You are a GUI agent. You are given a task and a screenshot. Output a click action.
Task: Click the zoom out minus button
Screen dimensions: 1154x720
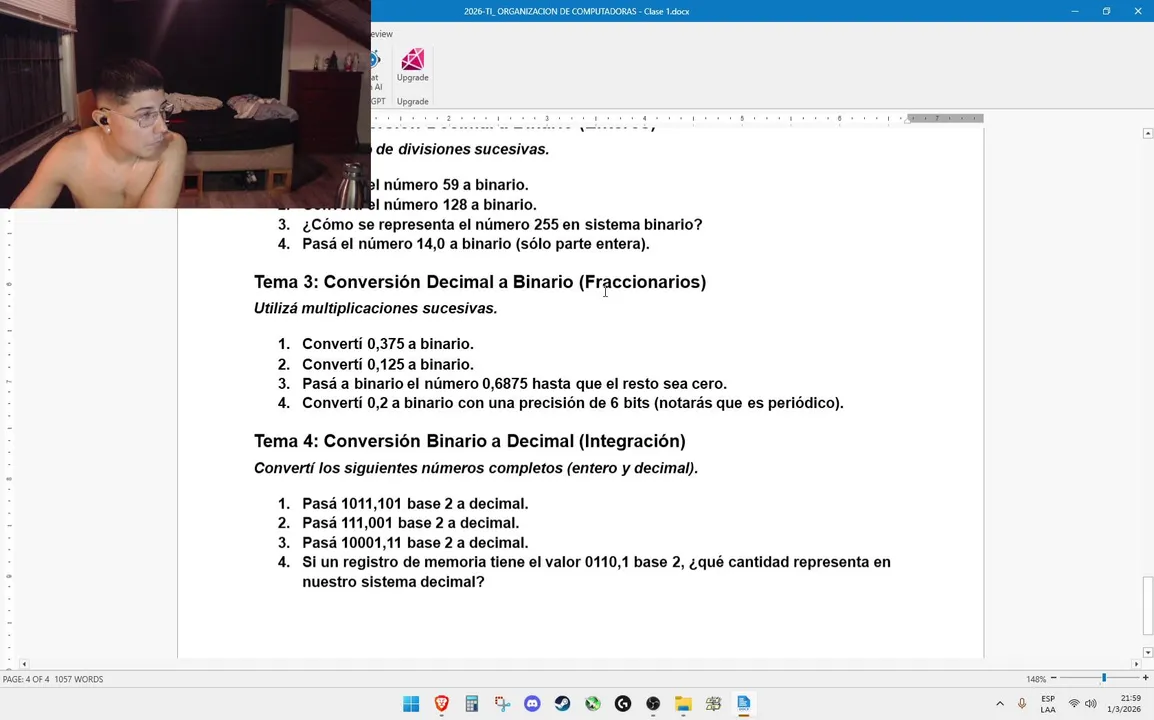(1054, 678)
